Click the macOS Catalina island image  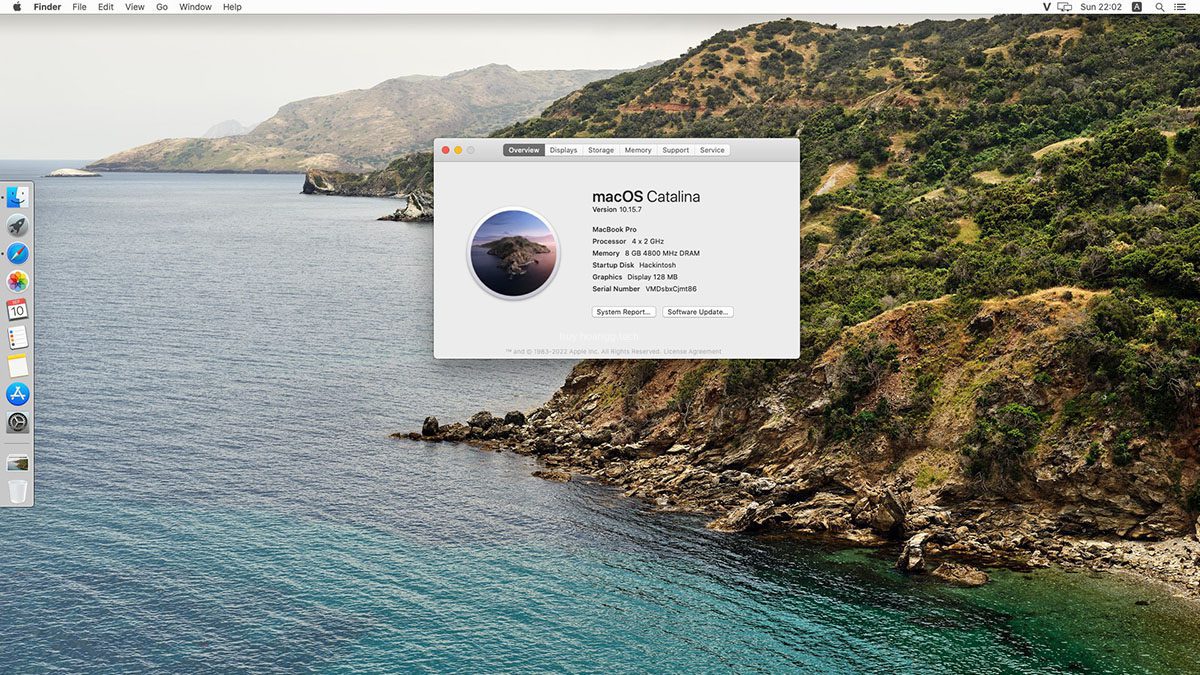pos(512,253)
